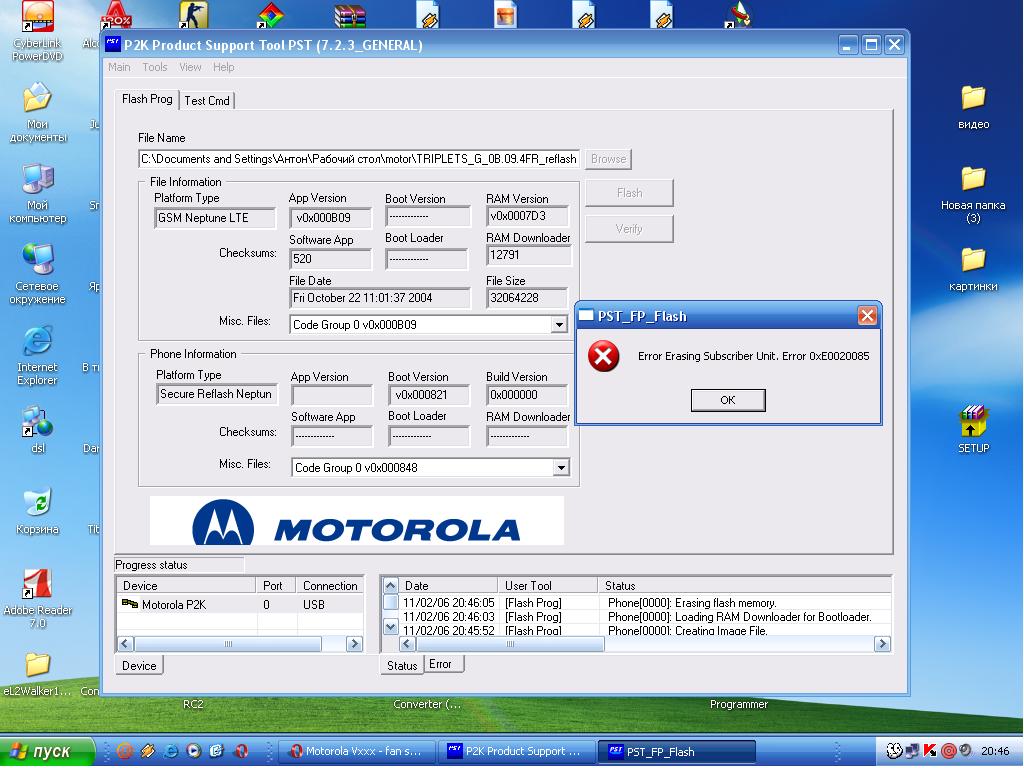Viewport: 1024px width, 768px height.
Task: Select the картинки folder icon
Action: [973, 268]
